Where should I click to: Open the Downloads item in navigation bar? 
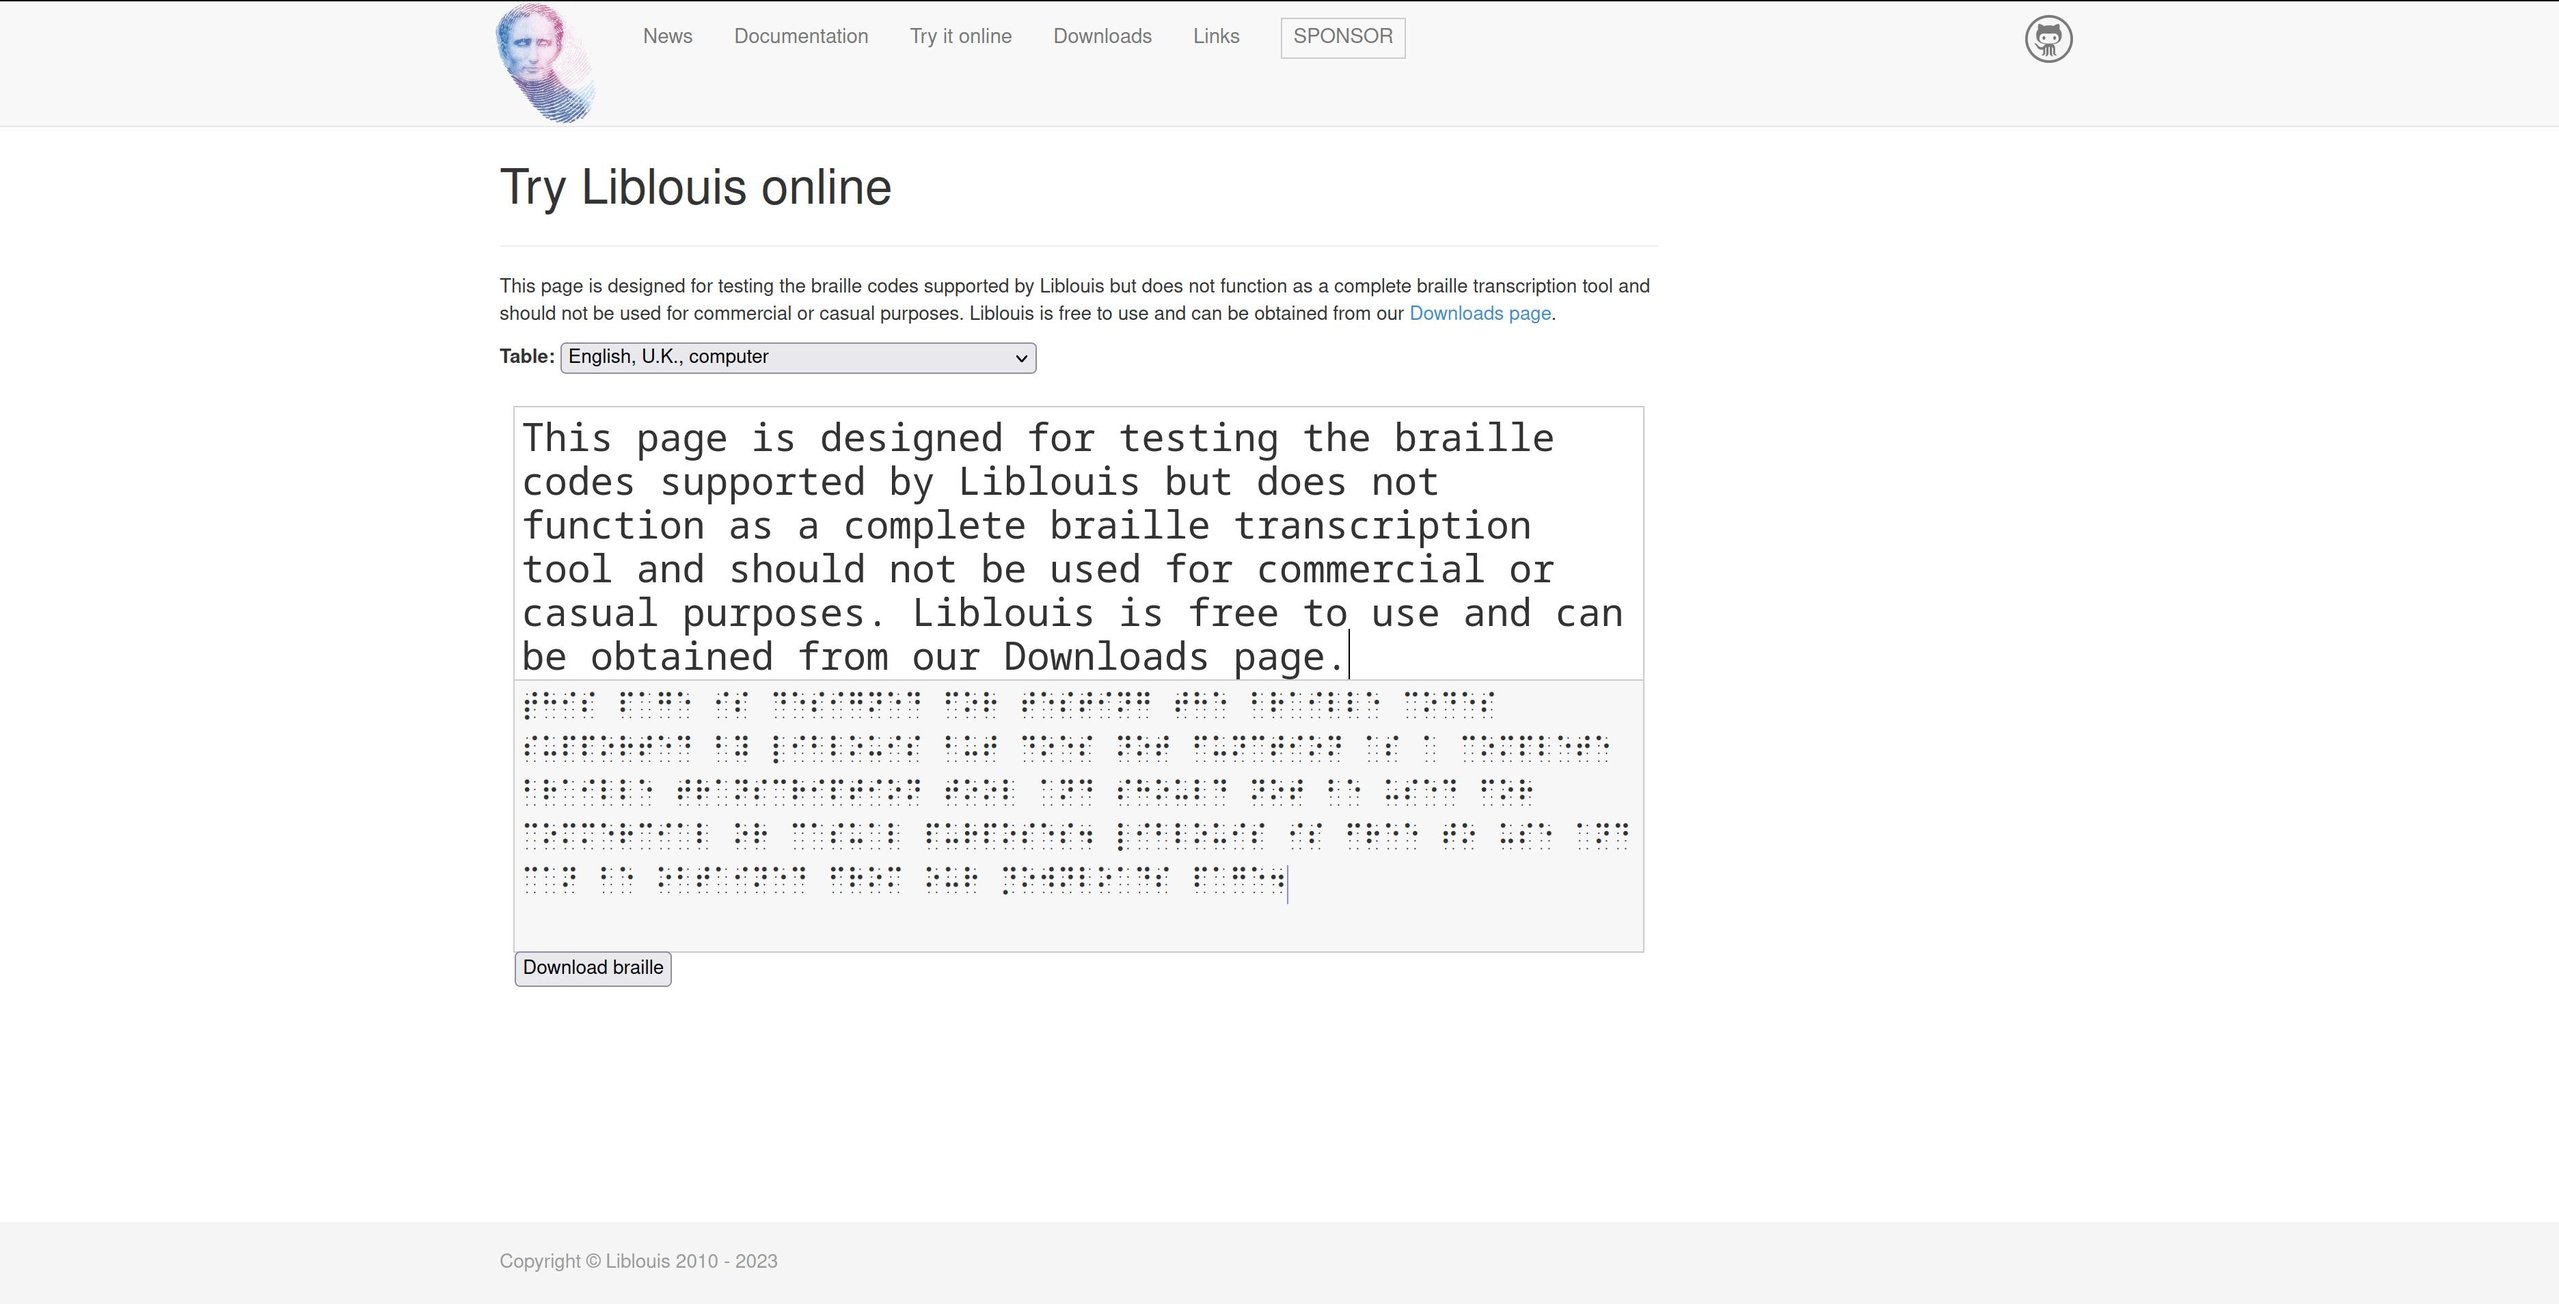coord(1102,37)
